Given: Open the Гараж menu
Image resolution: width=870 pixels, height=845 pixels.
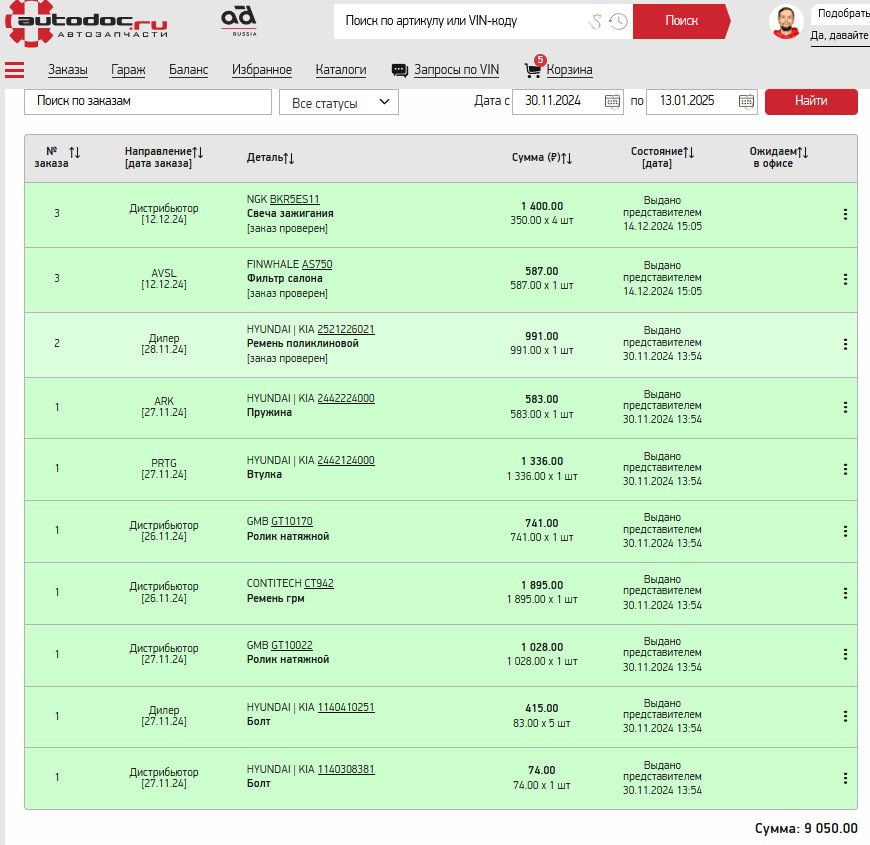Looking at the screenshot, I should click(128, 70).
